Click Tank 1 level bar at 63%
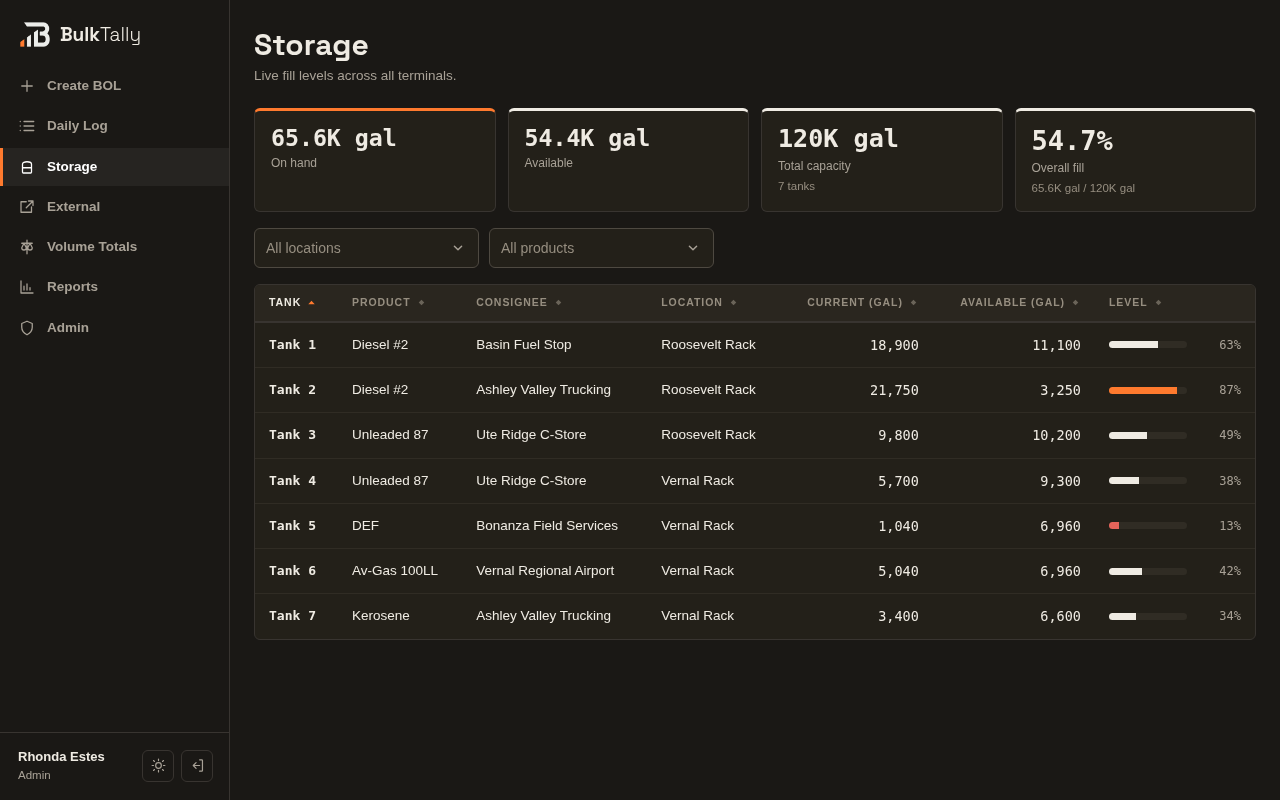Viewport: 1280px width, 800px height. click(1148, 345)
